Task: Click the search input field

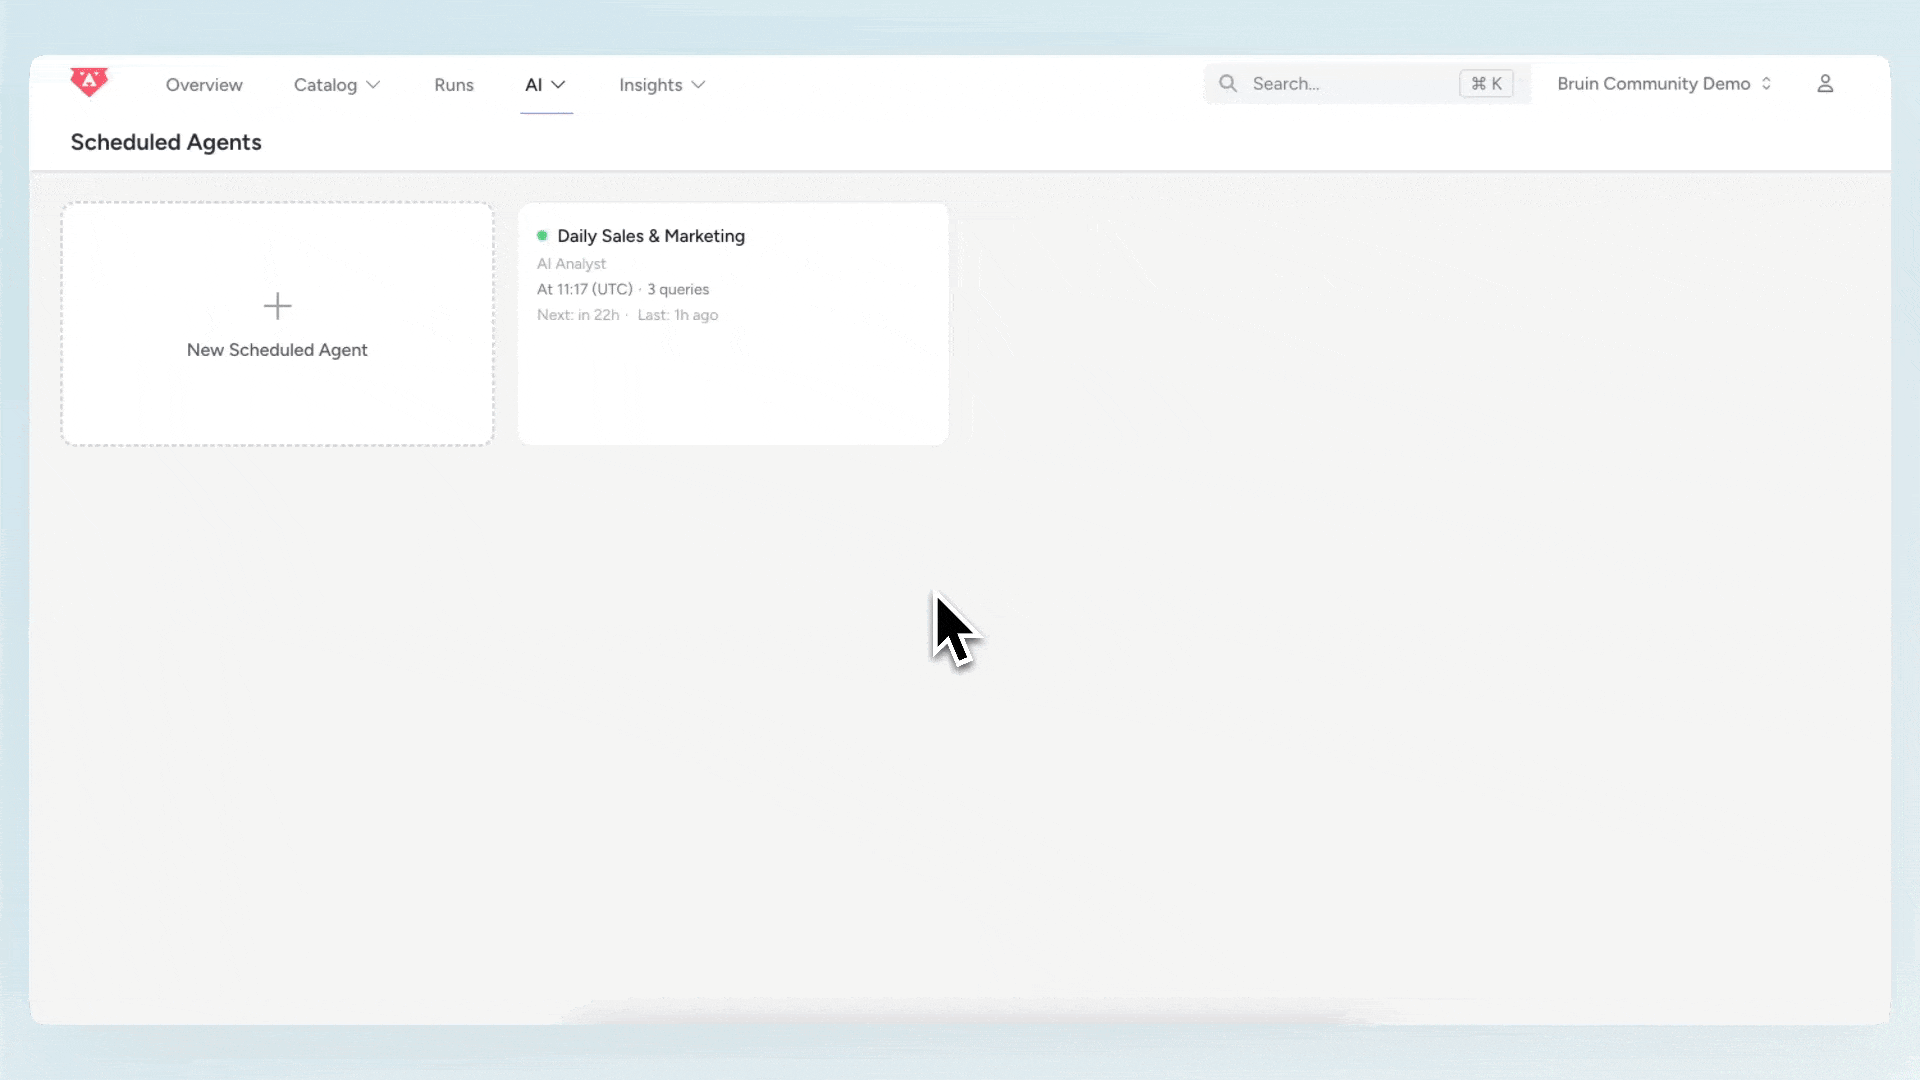Action: point(1330,83)
